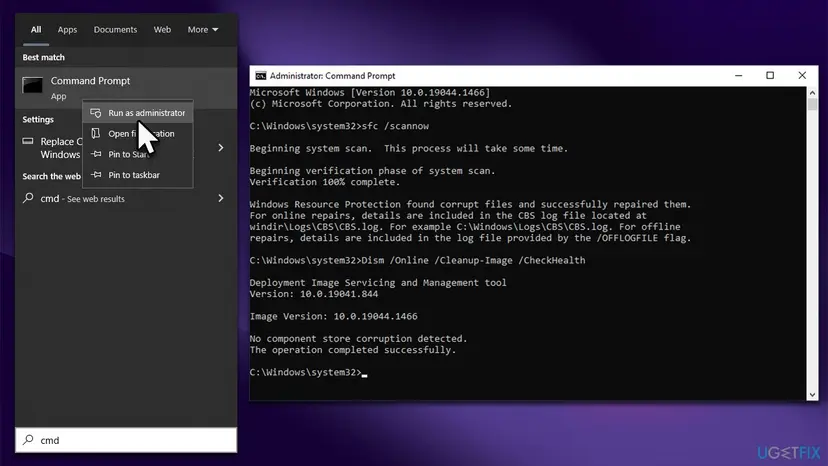Open the Command Prompt best match result
The image size is (828, 466).
click(126, 88)
